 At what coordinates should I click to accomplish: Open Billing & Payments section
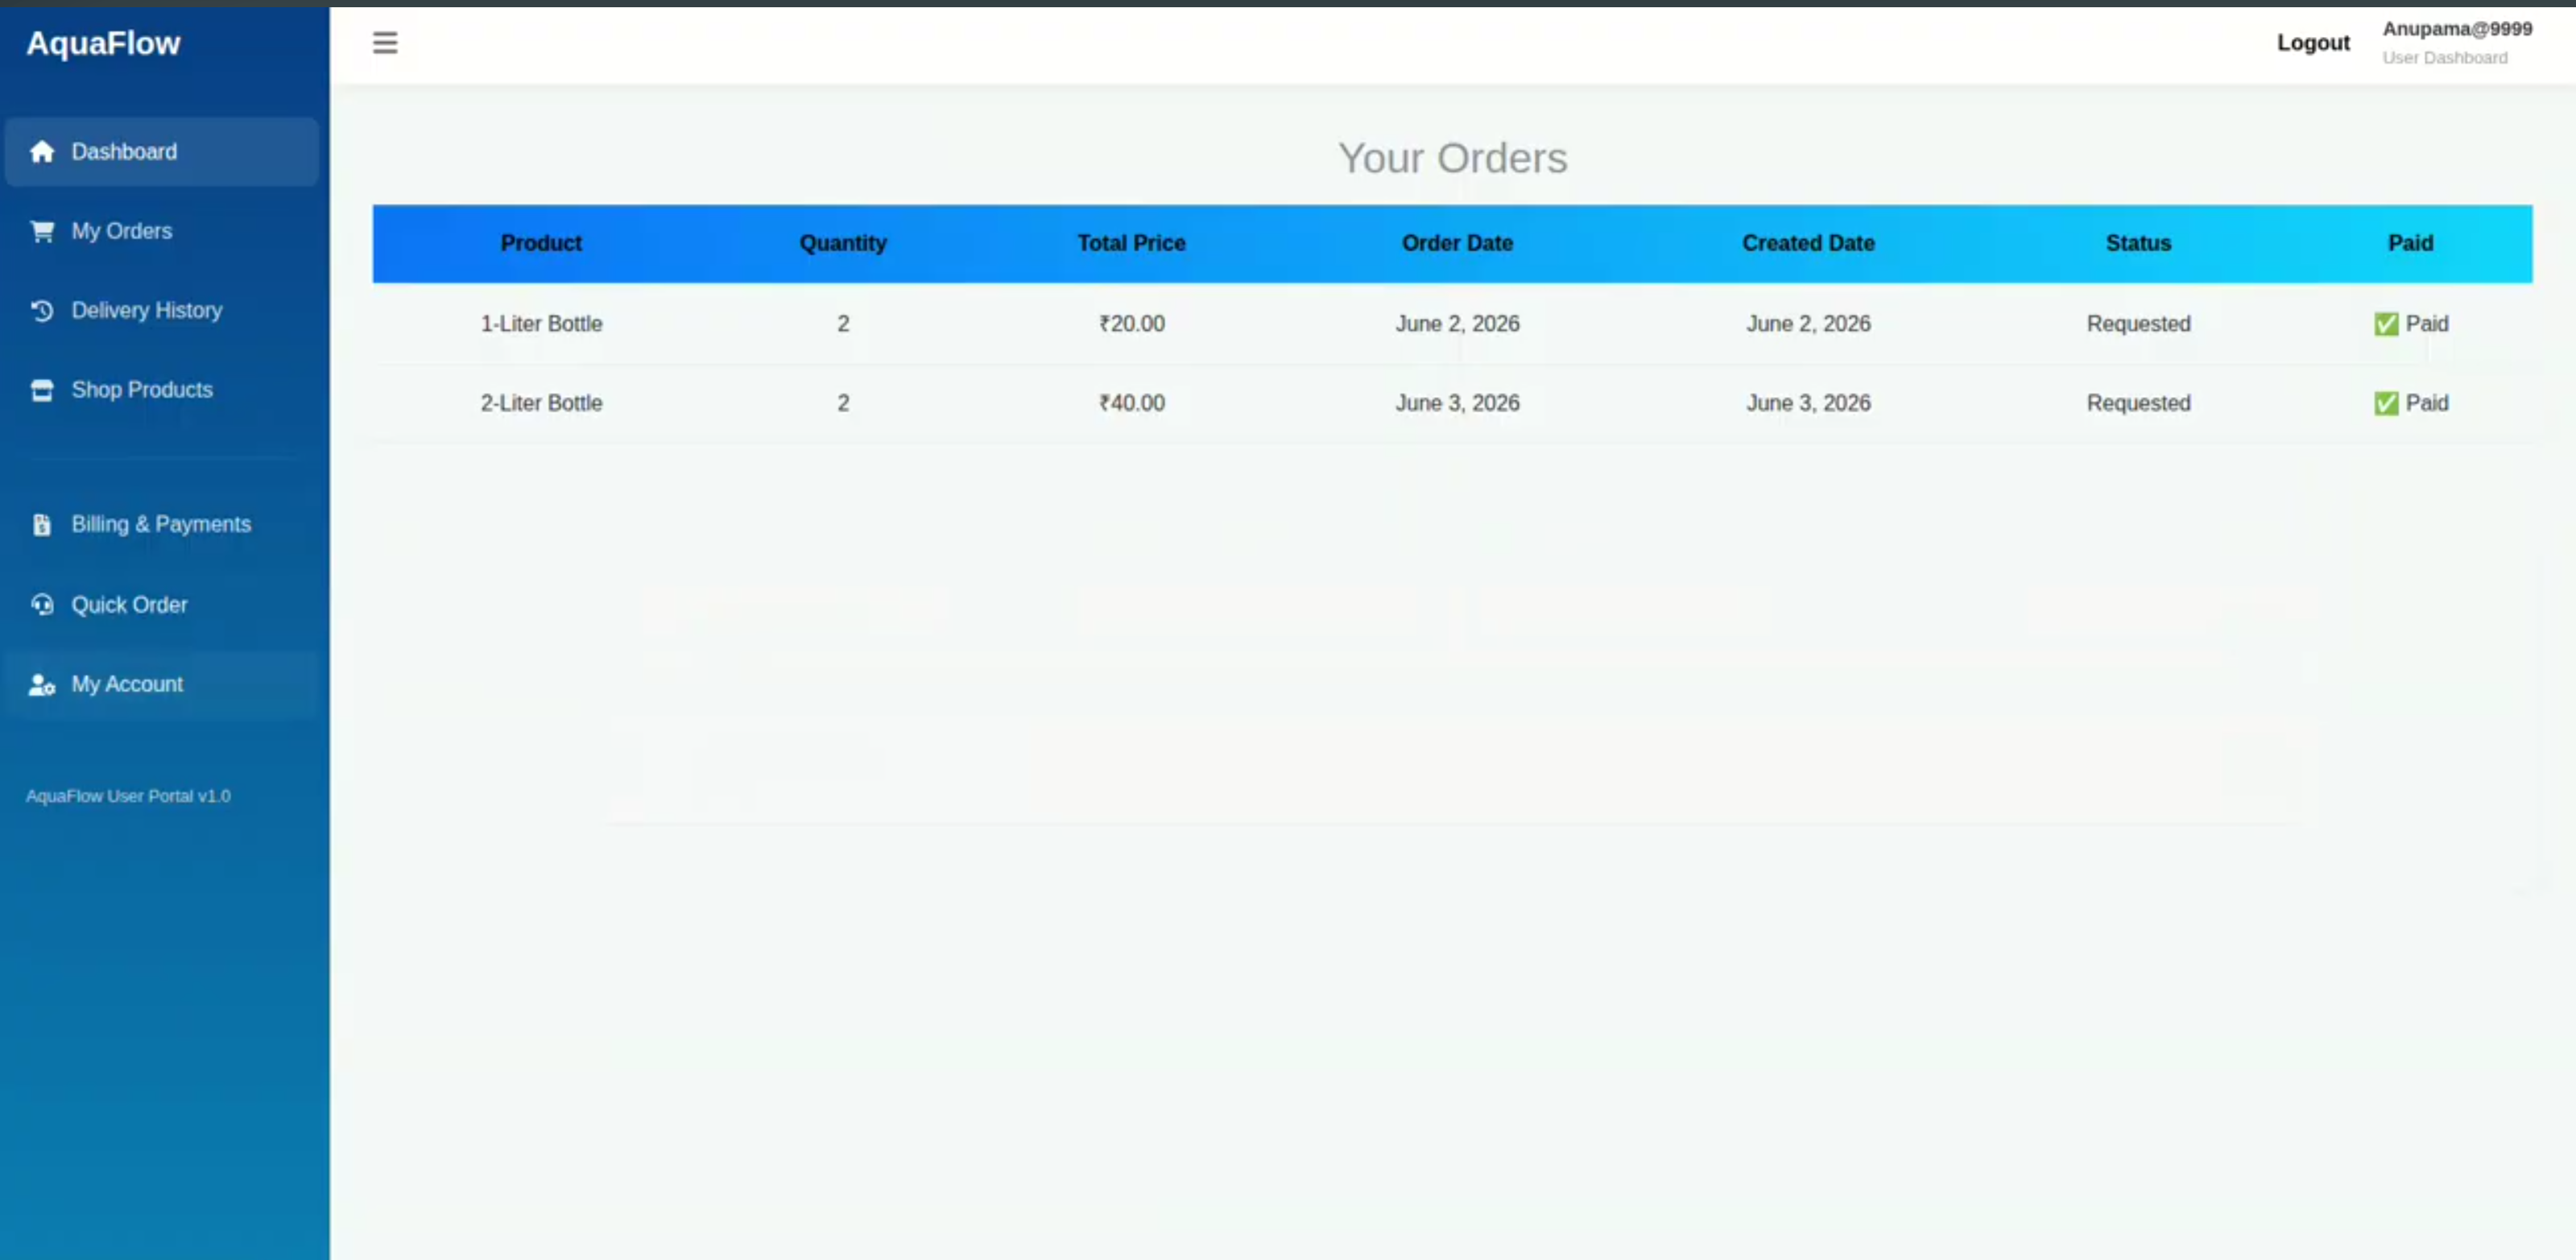click(x=162, y=525)
